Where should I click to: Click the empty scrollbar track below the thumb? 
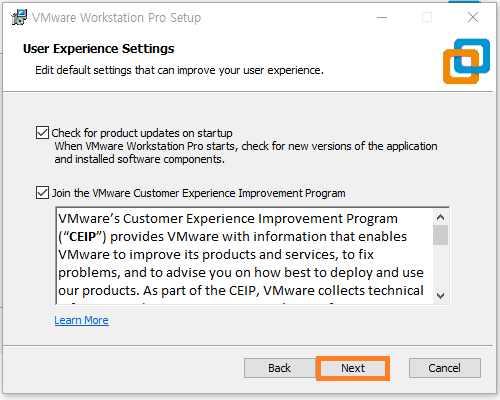point(440,267)
